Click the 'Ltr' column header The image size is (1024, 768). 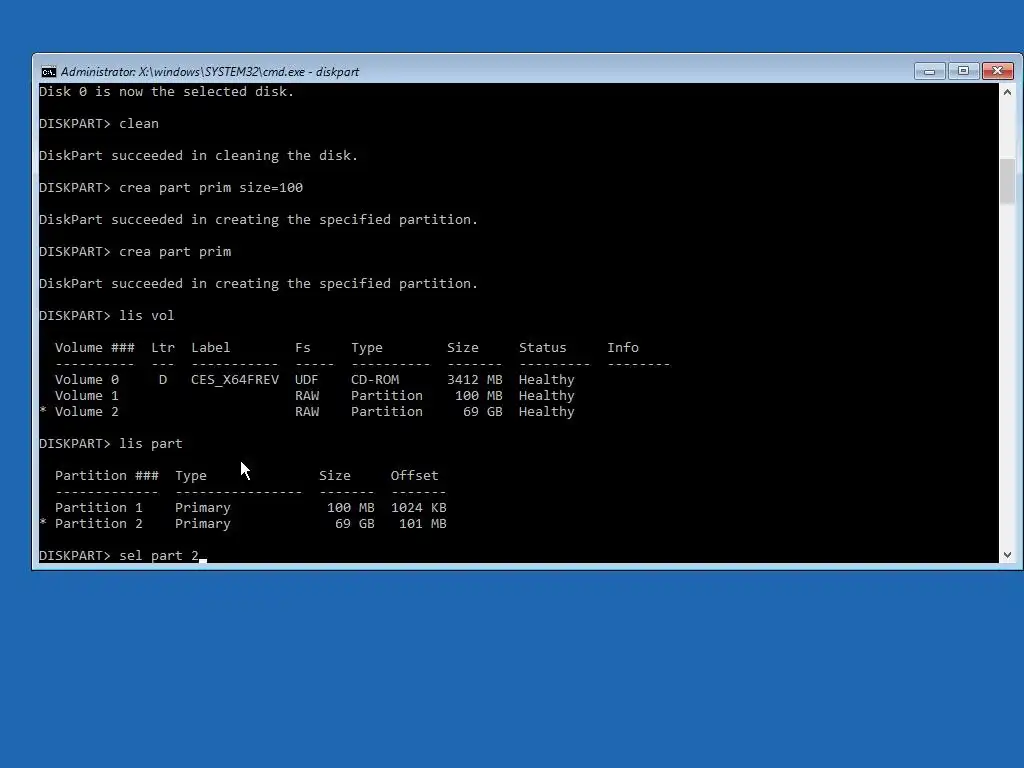click(x=163, y=347)
